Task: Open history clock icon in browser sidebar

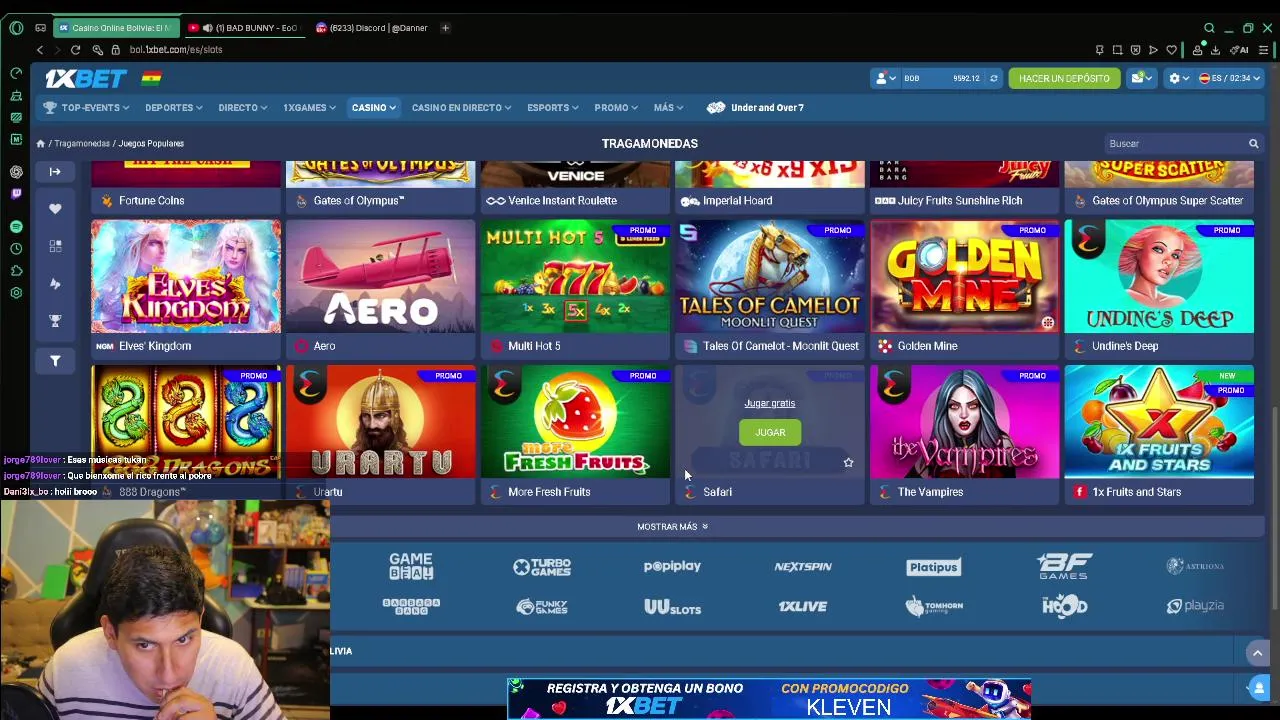Action: pos(16,249)
